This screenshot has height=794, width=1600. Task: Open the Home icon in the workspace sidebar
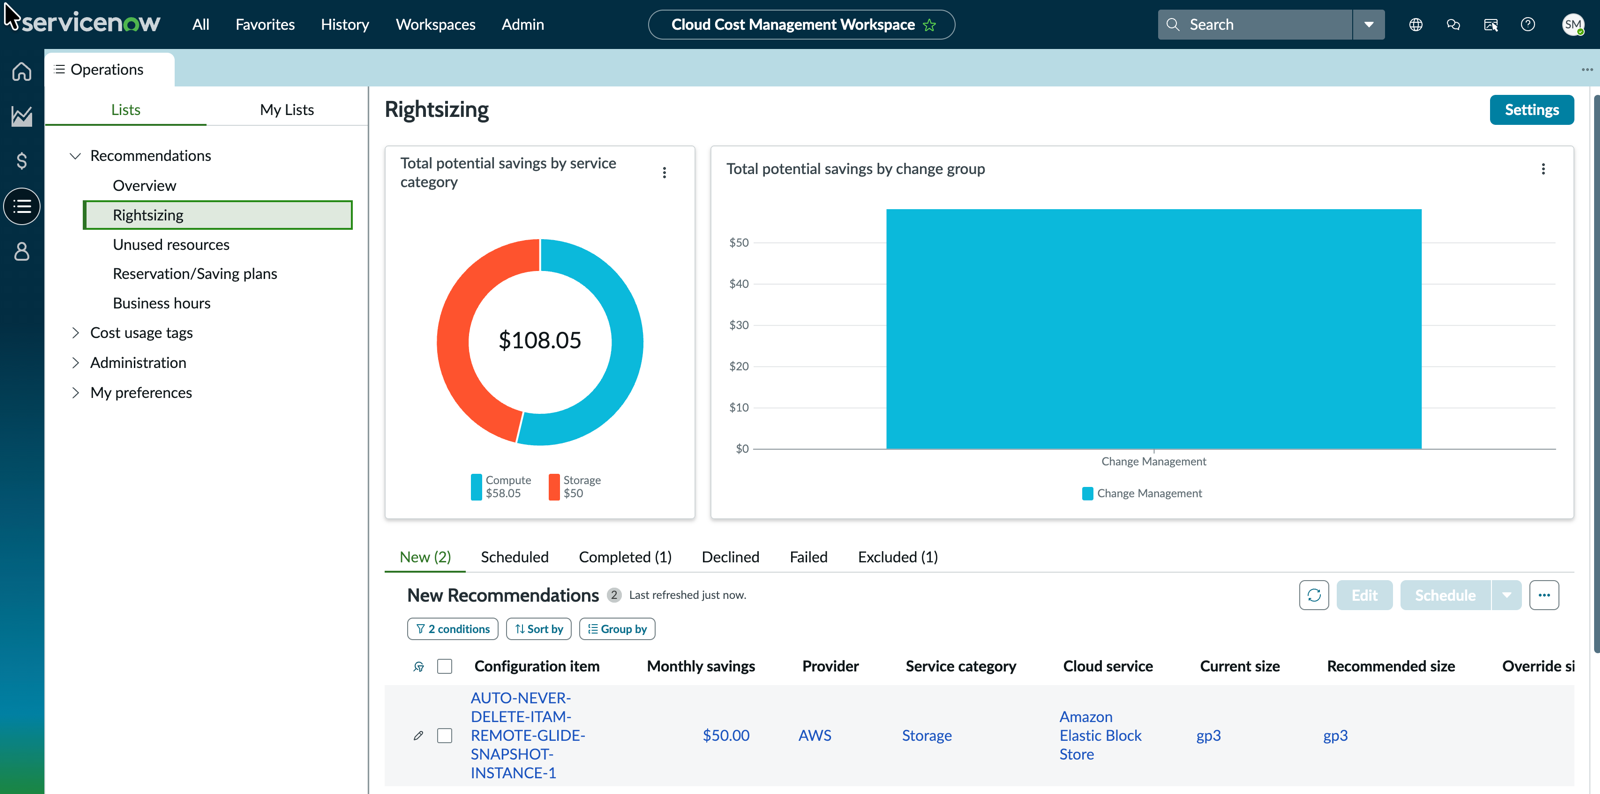pos(22,72)
